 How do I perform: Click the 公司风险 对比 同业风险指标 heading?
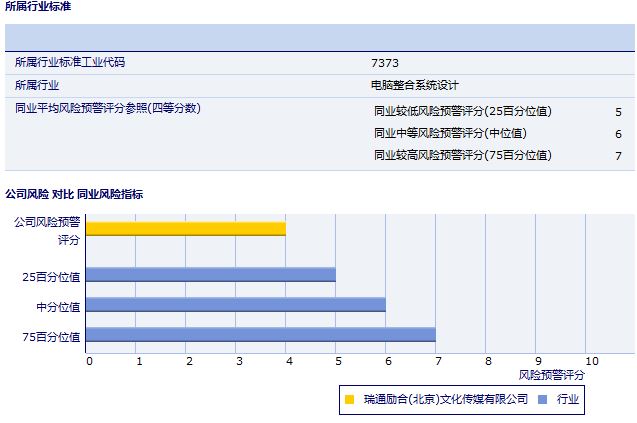click(x=74, y=193)
